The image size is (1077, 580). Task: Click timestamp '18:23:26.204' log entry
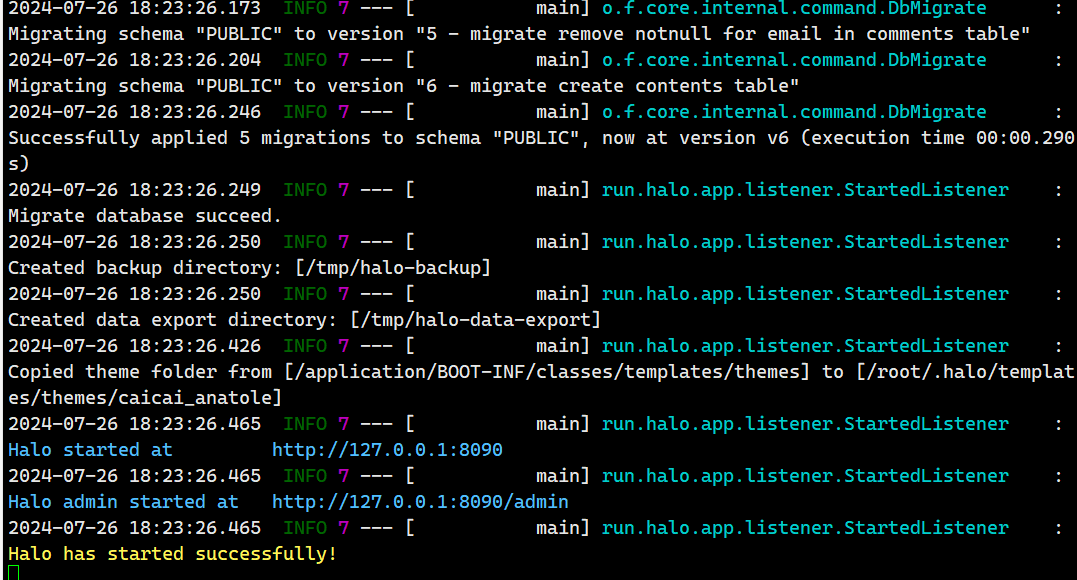(195, 60)
